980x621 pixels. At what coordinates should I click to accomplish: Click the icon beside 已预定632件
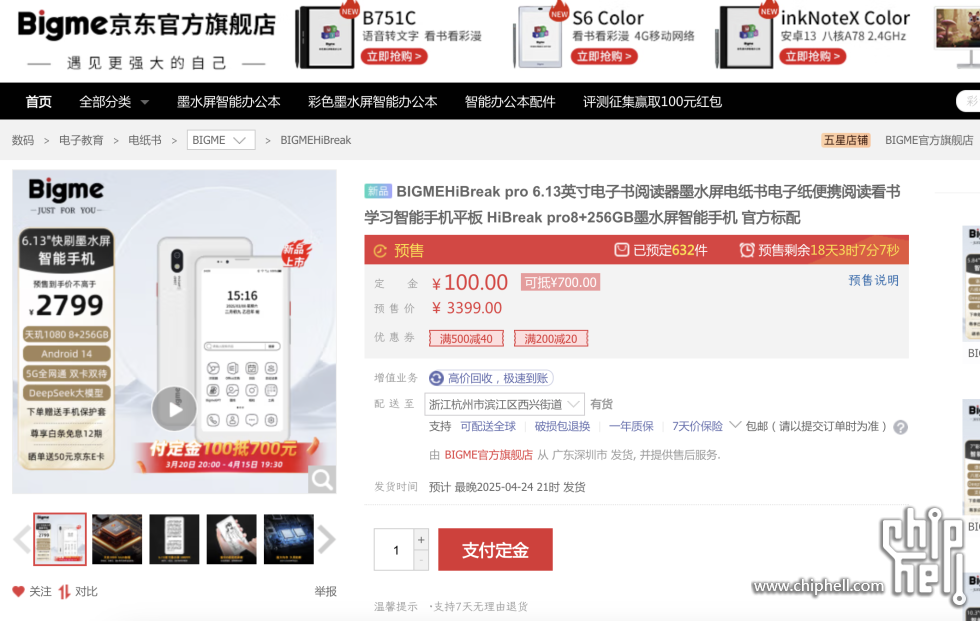tap(621, 250)
